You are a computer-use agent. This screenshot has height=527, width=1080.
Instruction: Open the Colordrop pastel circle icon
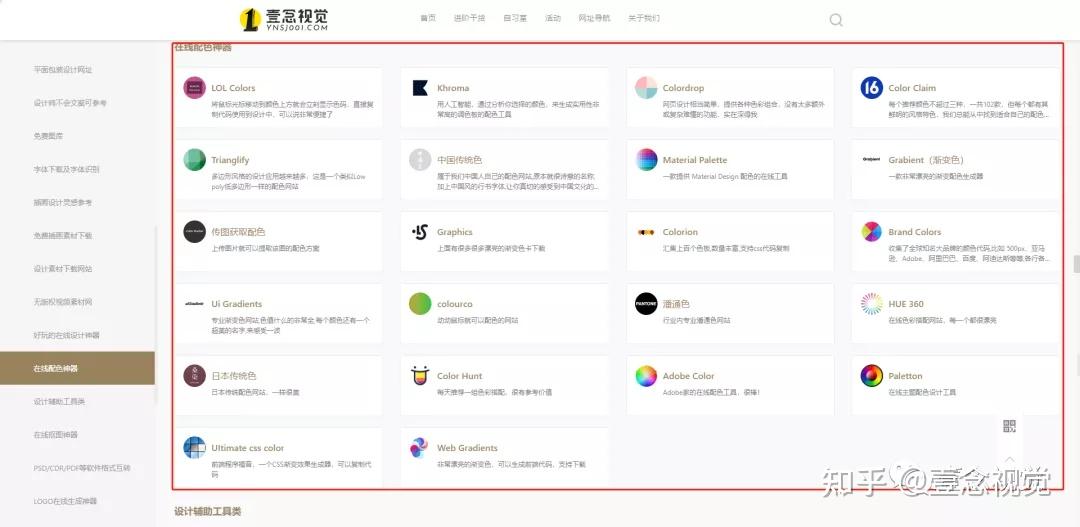click(646, 88)
